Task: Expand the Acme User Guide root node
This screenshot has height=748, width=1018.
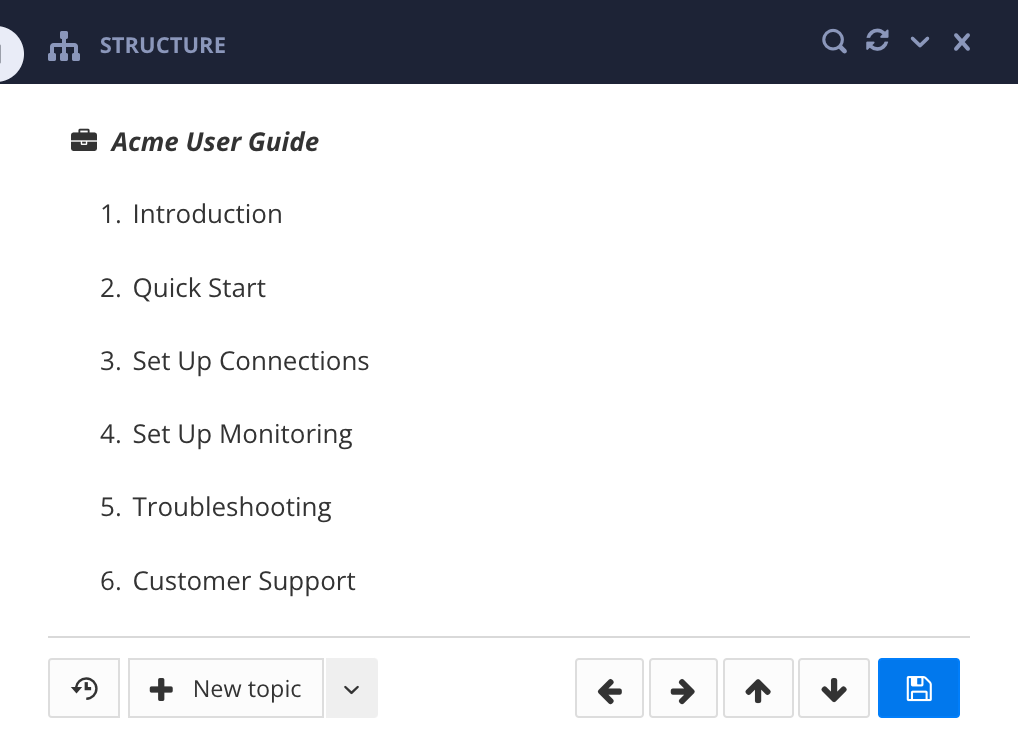Action: click(x=216, y=141)
